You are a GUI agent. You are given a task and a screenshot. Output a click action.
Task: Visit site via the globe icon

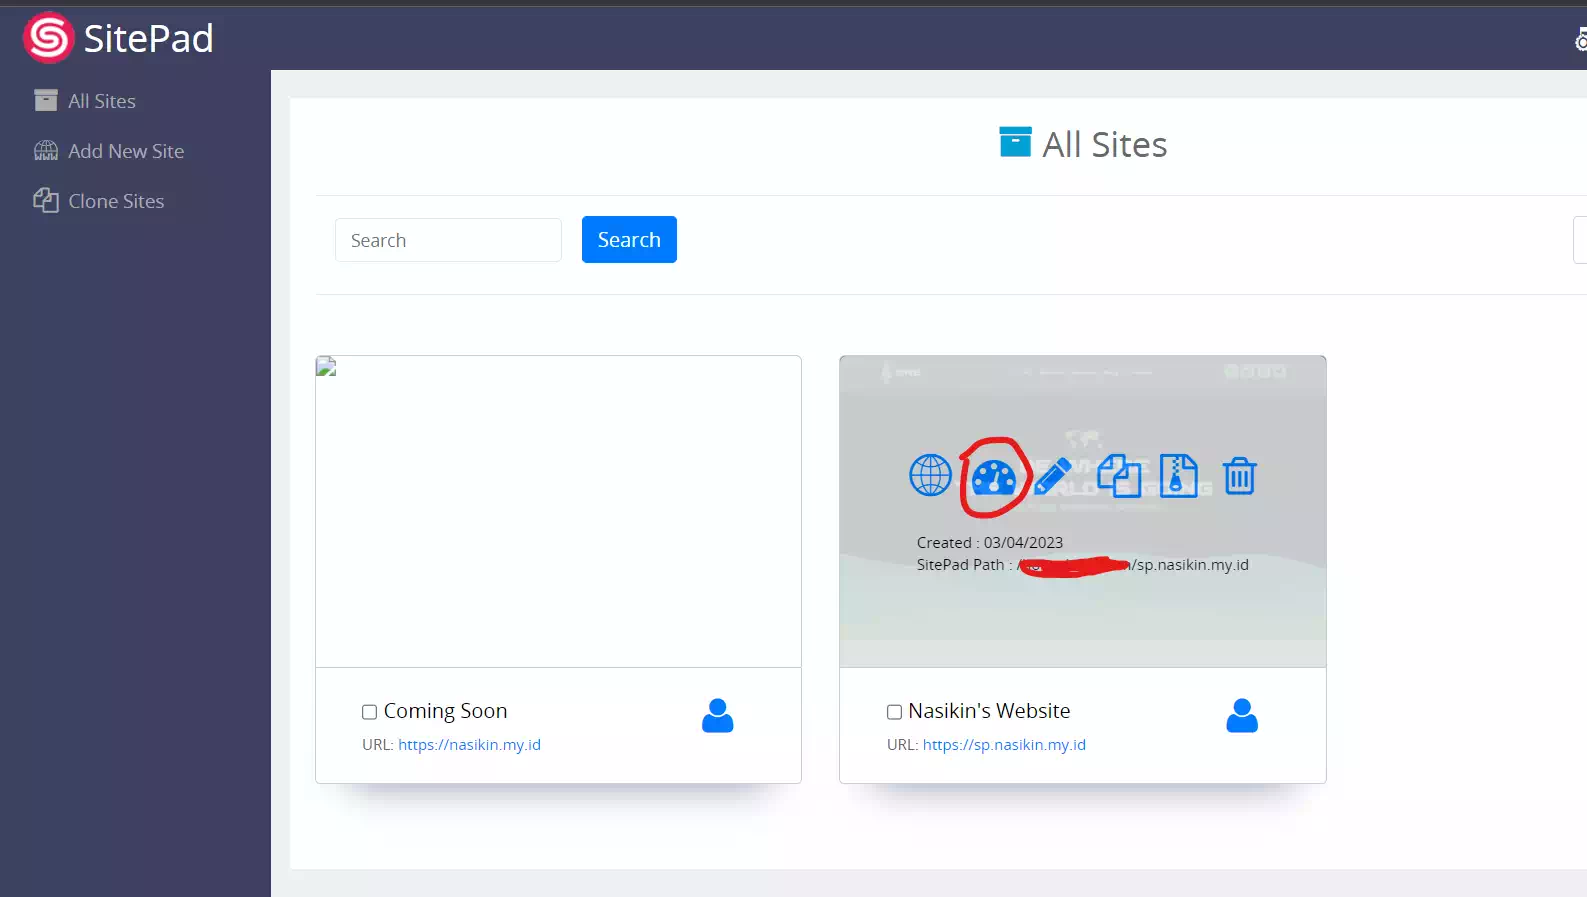(x=930, y=475)
